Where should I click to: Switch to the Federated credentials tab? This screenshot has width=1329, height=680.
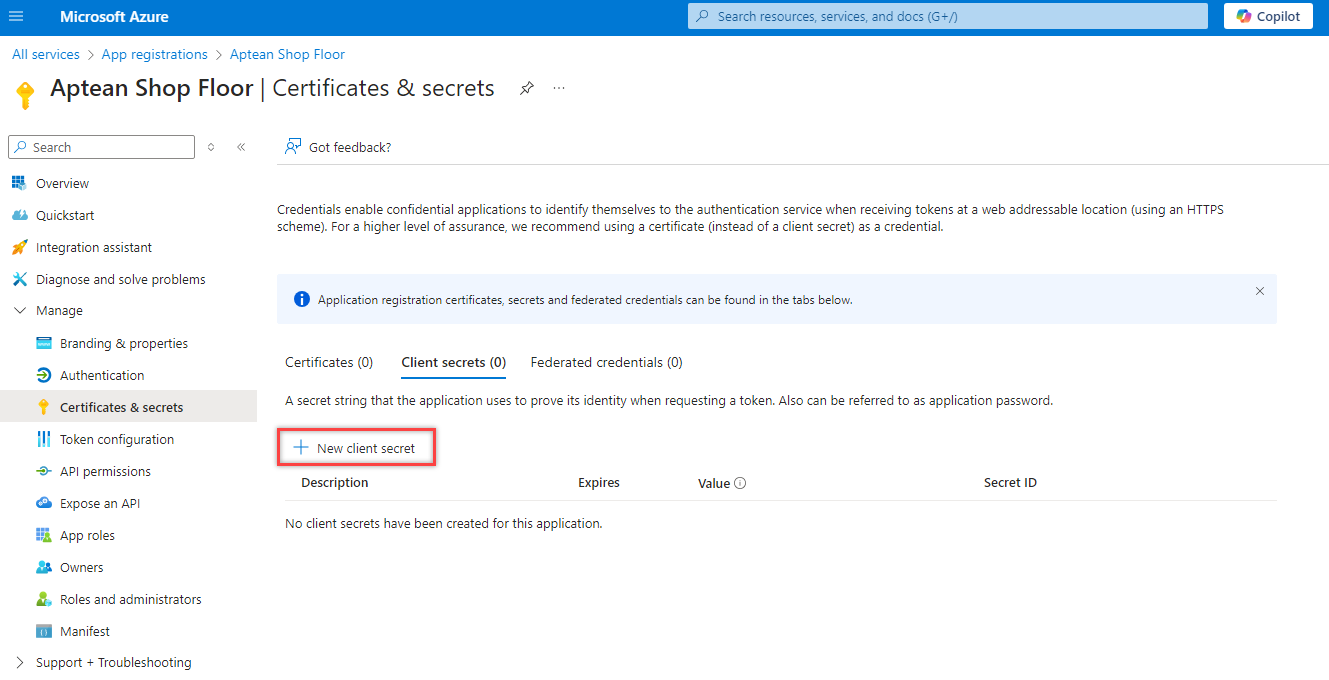point(606,362)
